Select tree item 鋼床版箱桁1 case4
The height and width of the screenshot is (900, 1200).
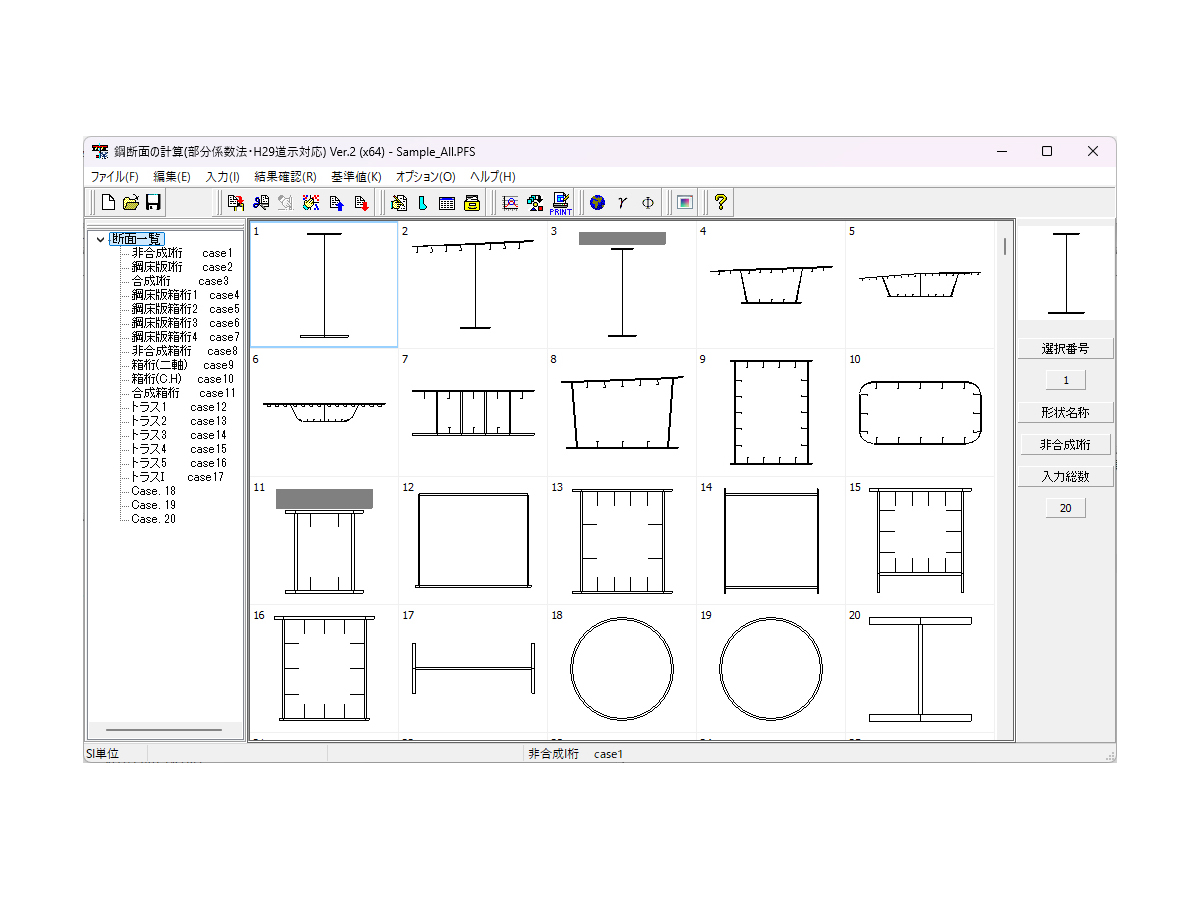tap(185, 295)
